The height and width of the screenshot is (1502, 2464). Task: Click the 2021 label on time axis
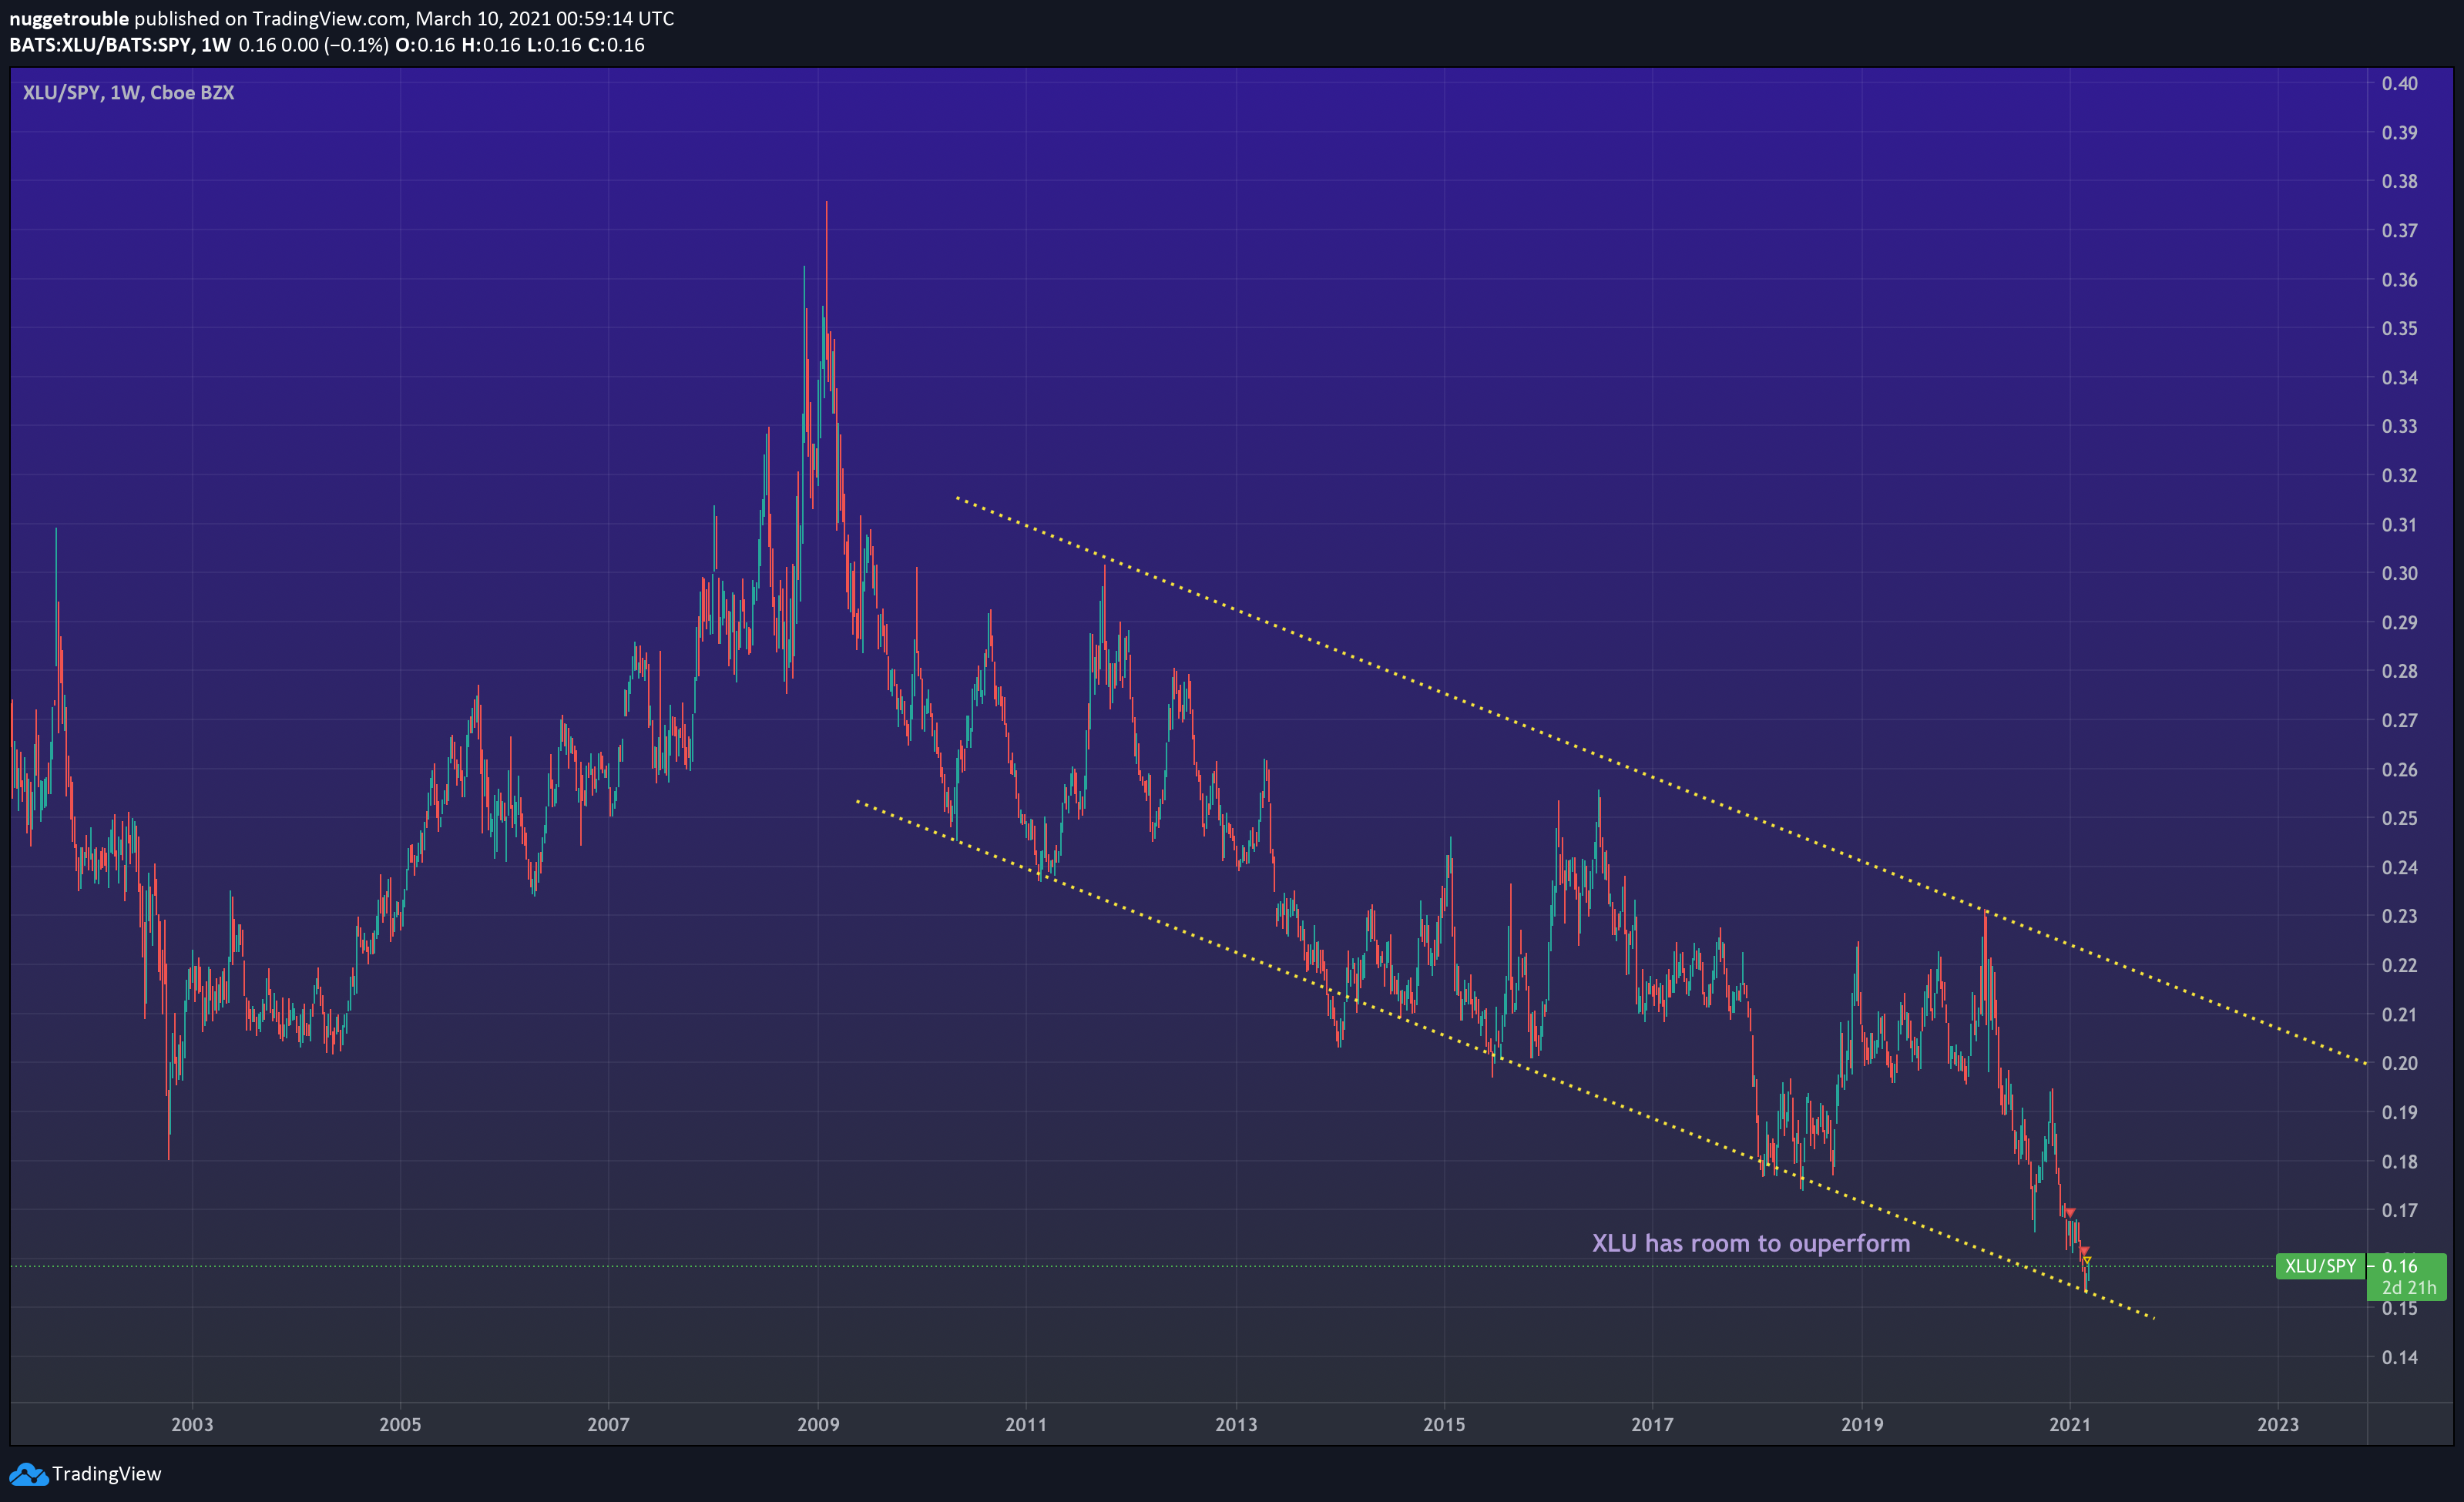pyautogui.click(x=2070, y=1424)
